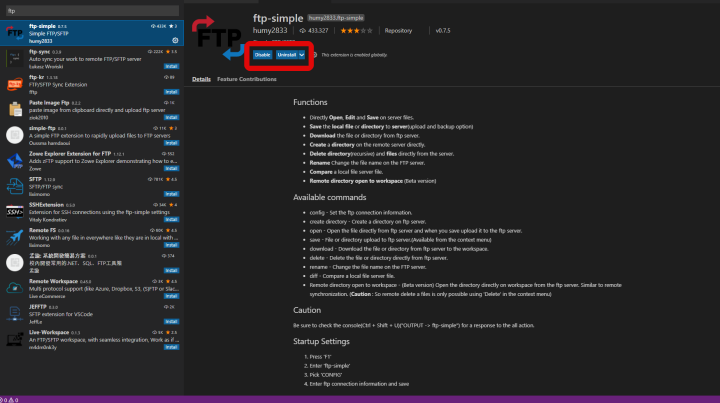Click the ftp-simple FTP icon in the list
This screenshot has height=403, width=720.
pos(15,33)
